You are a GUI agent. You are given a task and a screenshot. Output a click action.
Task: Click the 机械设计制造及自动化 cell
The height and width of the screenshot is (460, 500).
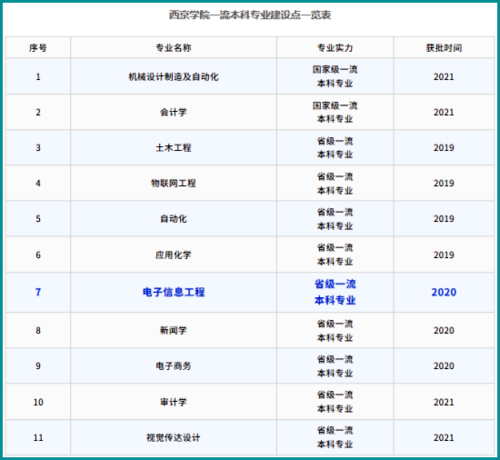(x=173, y=77)
